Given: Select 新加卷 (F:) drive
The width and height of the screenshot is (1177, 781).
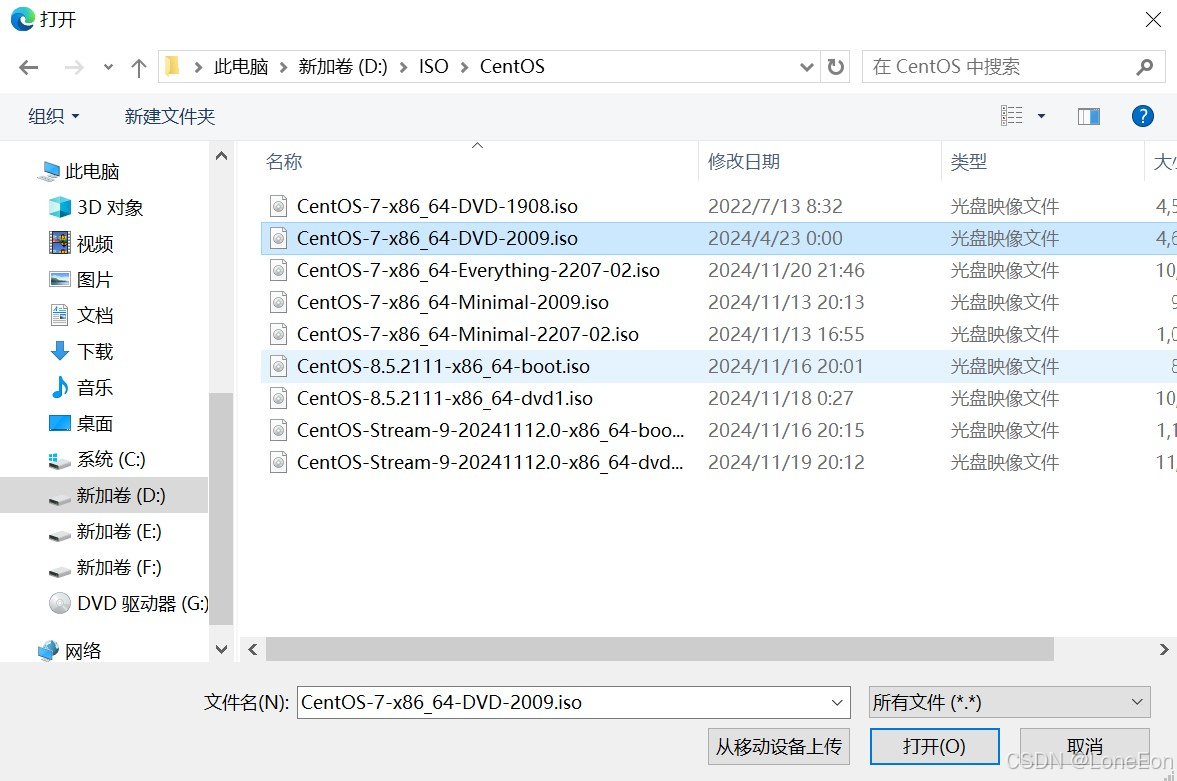Looking at the screenshot, I should (119, 568).
